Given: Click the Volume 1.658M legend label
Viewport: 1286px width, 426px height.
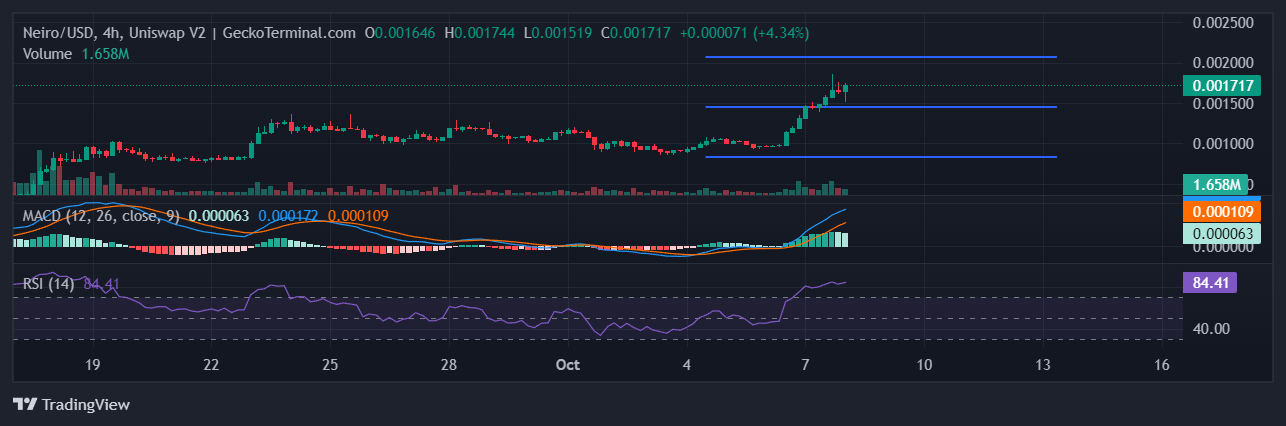Looking at the screenshot, I should [76, 53].
